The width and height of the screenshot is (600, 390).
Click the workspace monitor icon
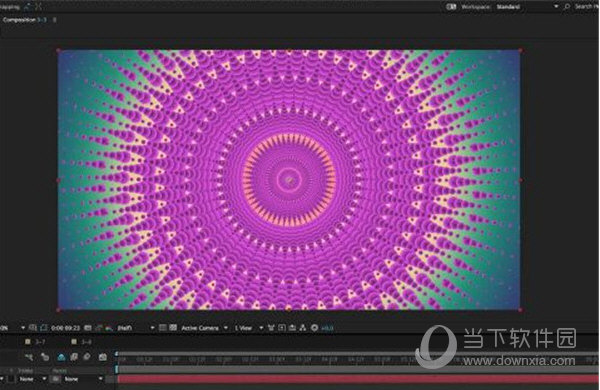click(451, 7)
